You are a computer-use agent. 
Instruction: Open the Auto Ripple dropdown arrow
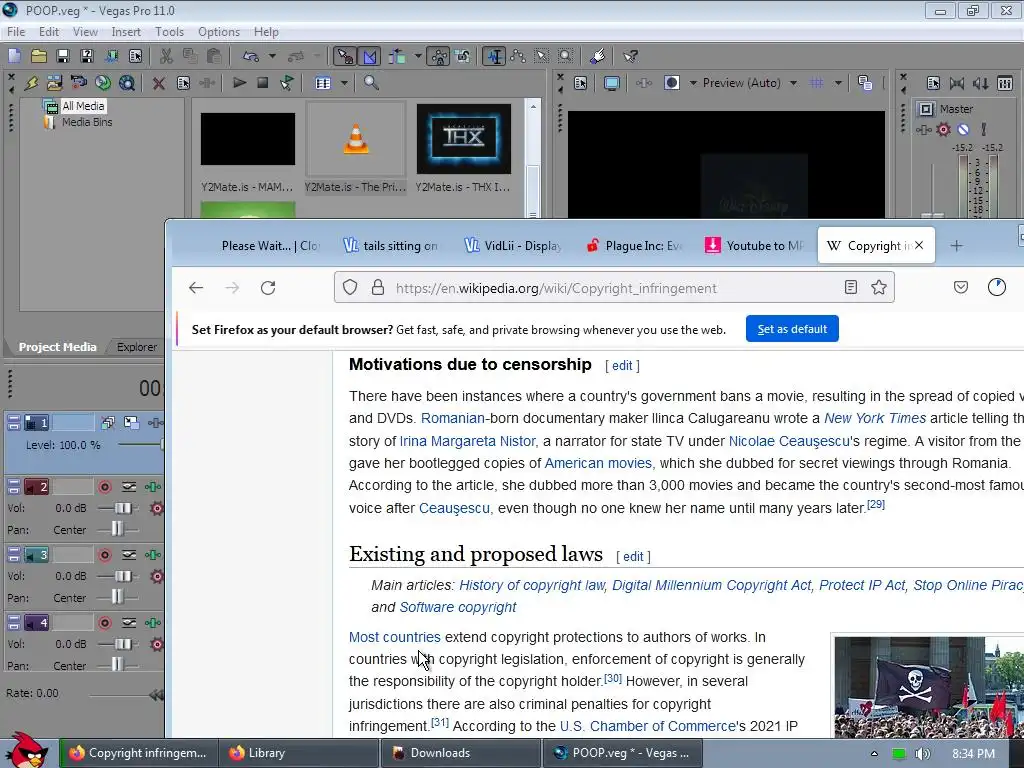(418, 56)
